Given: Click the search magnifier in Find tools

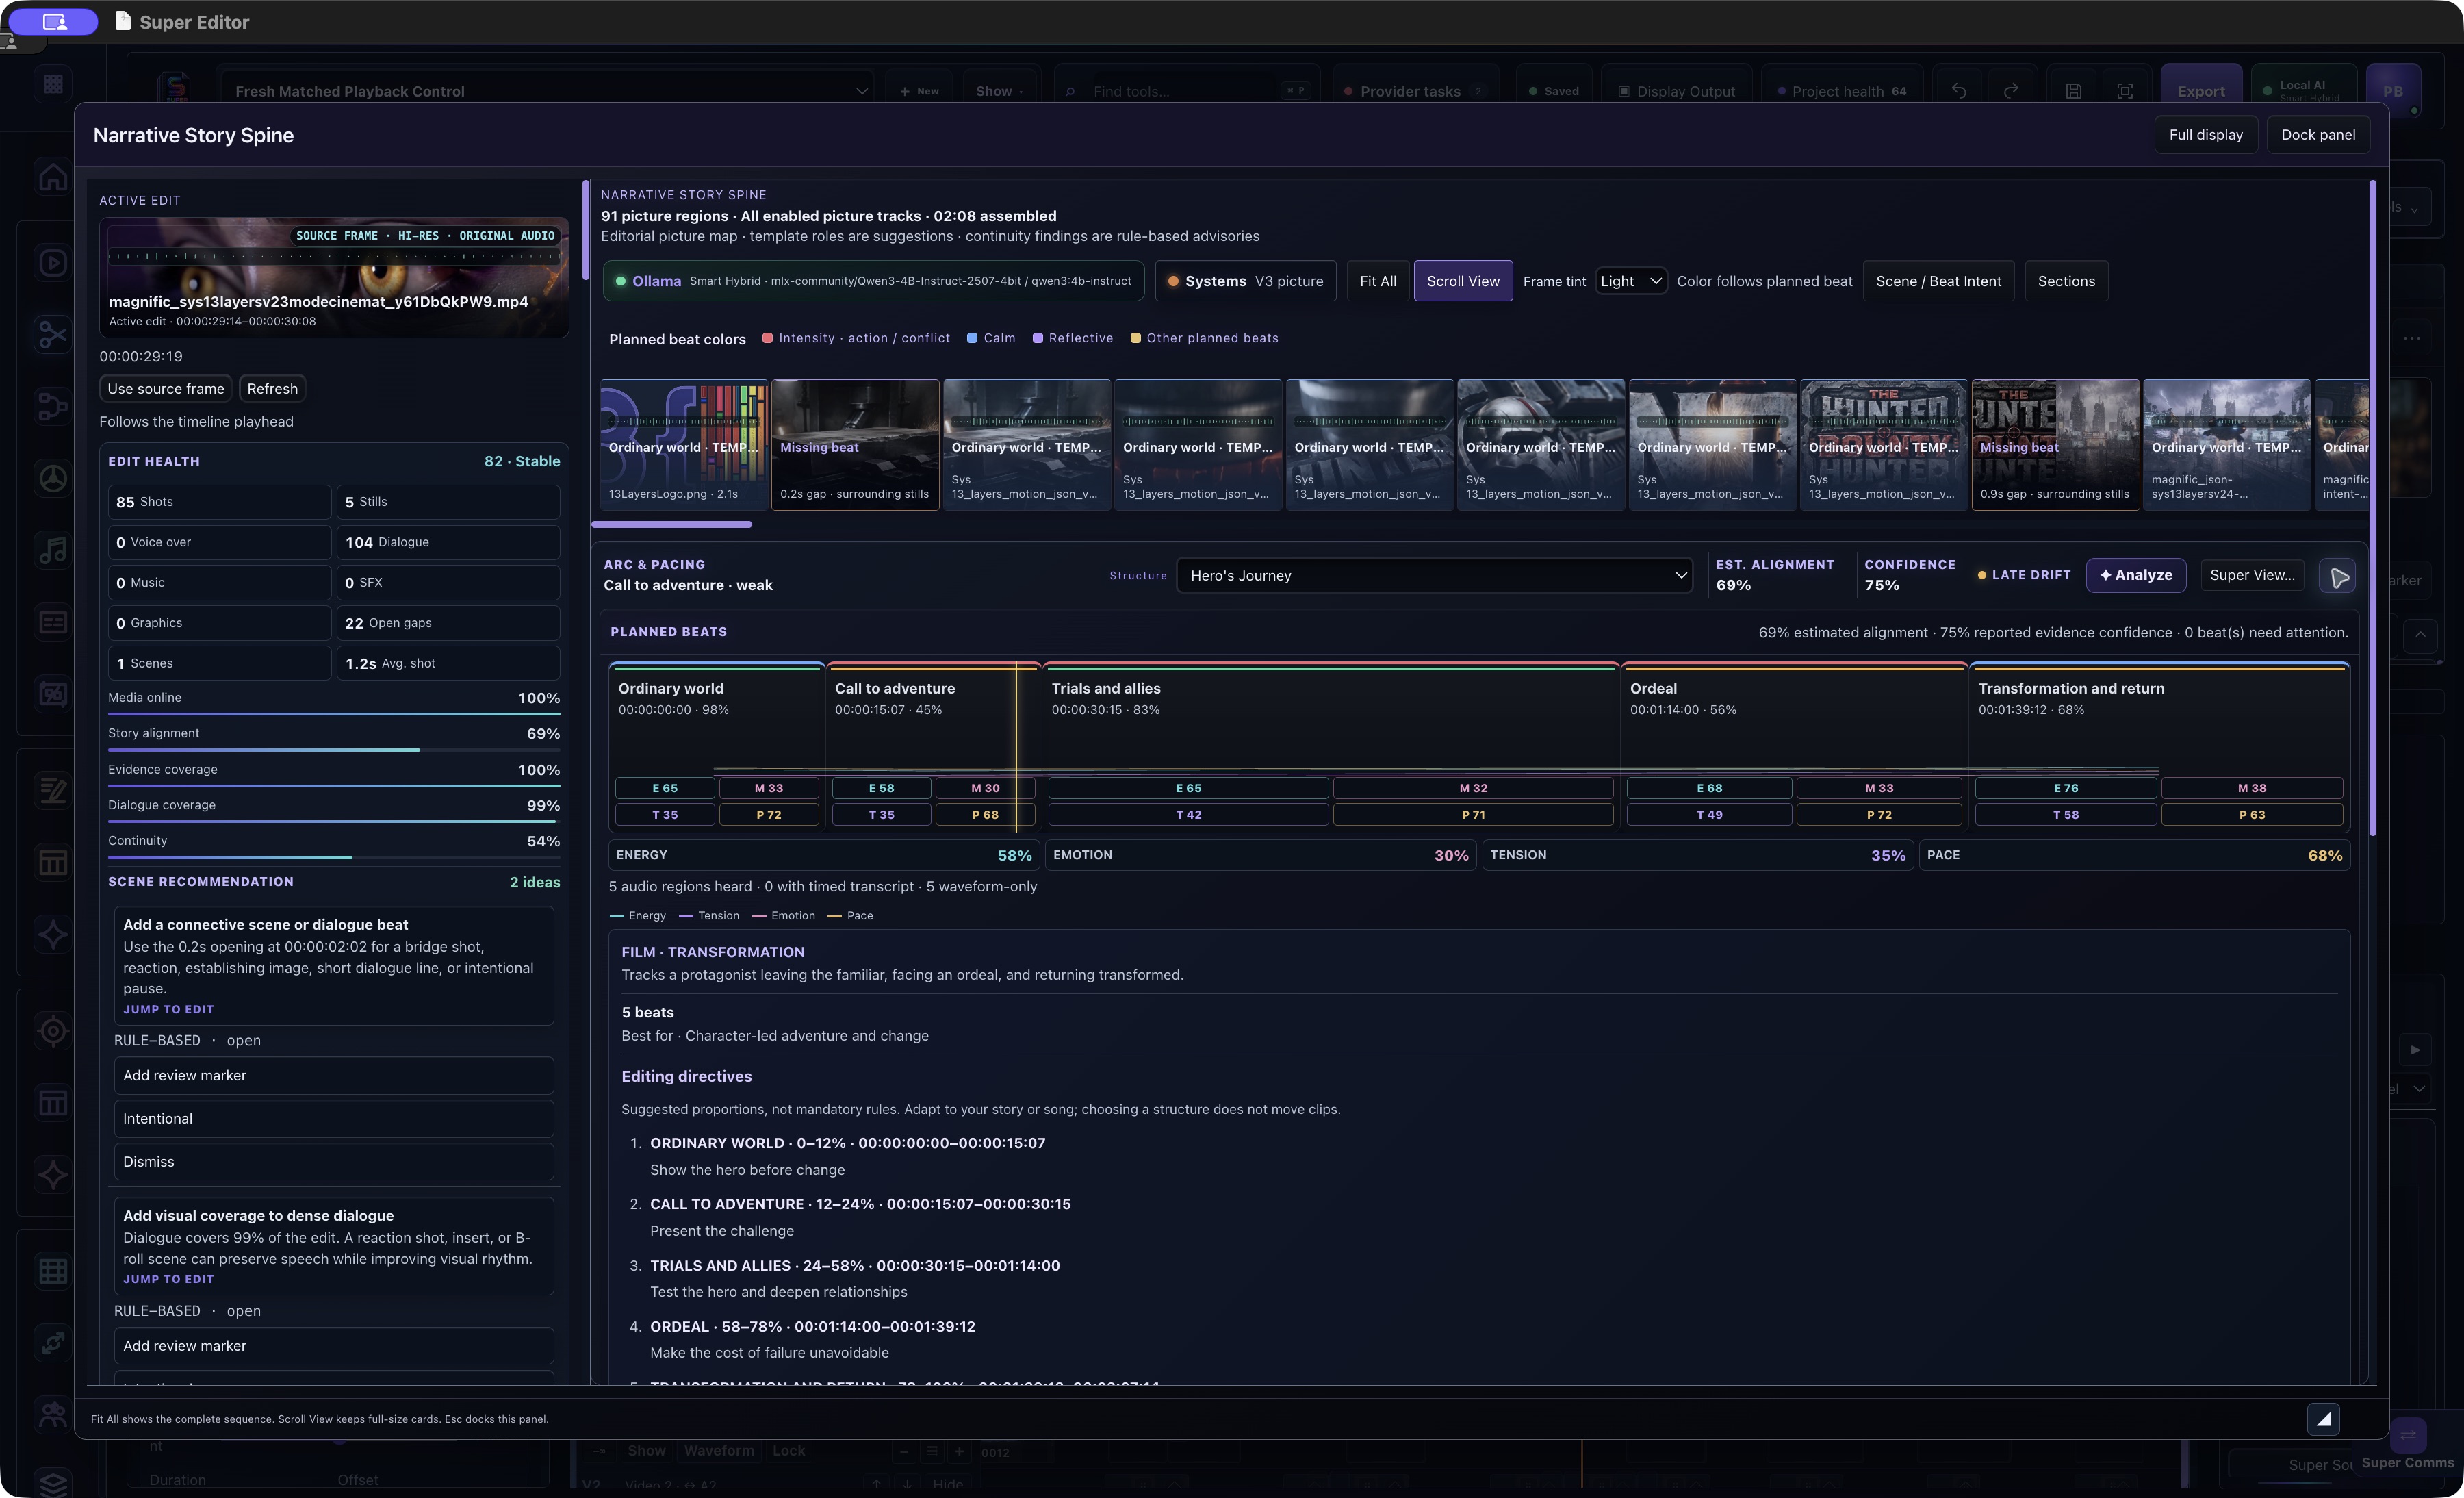Looking at the screenshot, I should 1071,91.
